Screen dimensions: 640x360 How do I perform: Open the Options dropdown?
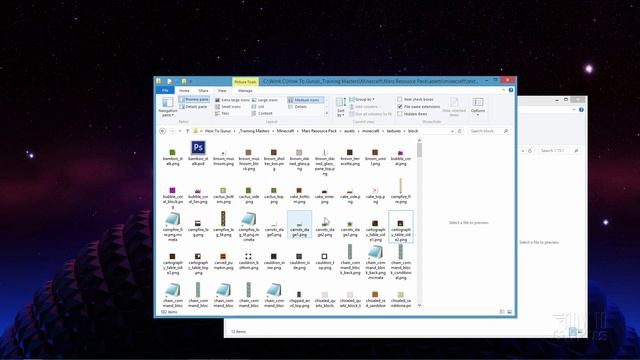pos(478,107)
